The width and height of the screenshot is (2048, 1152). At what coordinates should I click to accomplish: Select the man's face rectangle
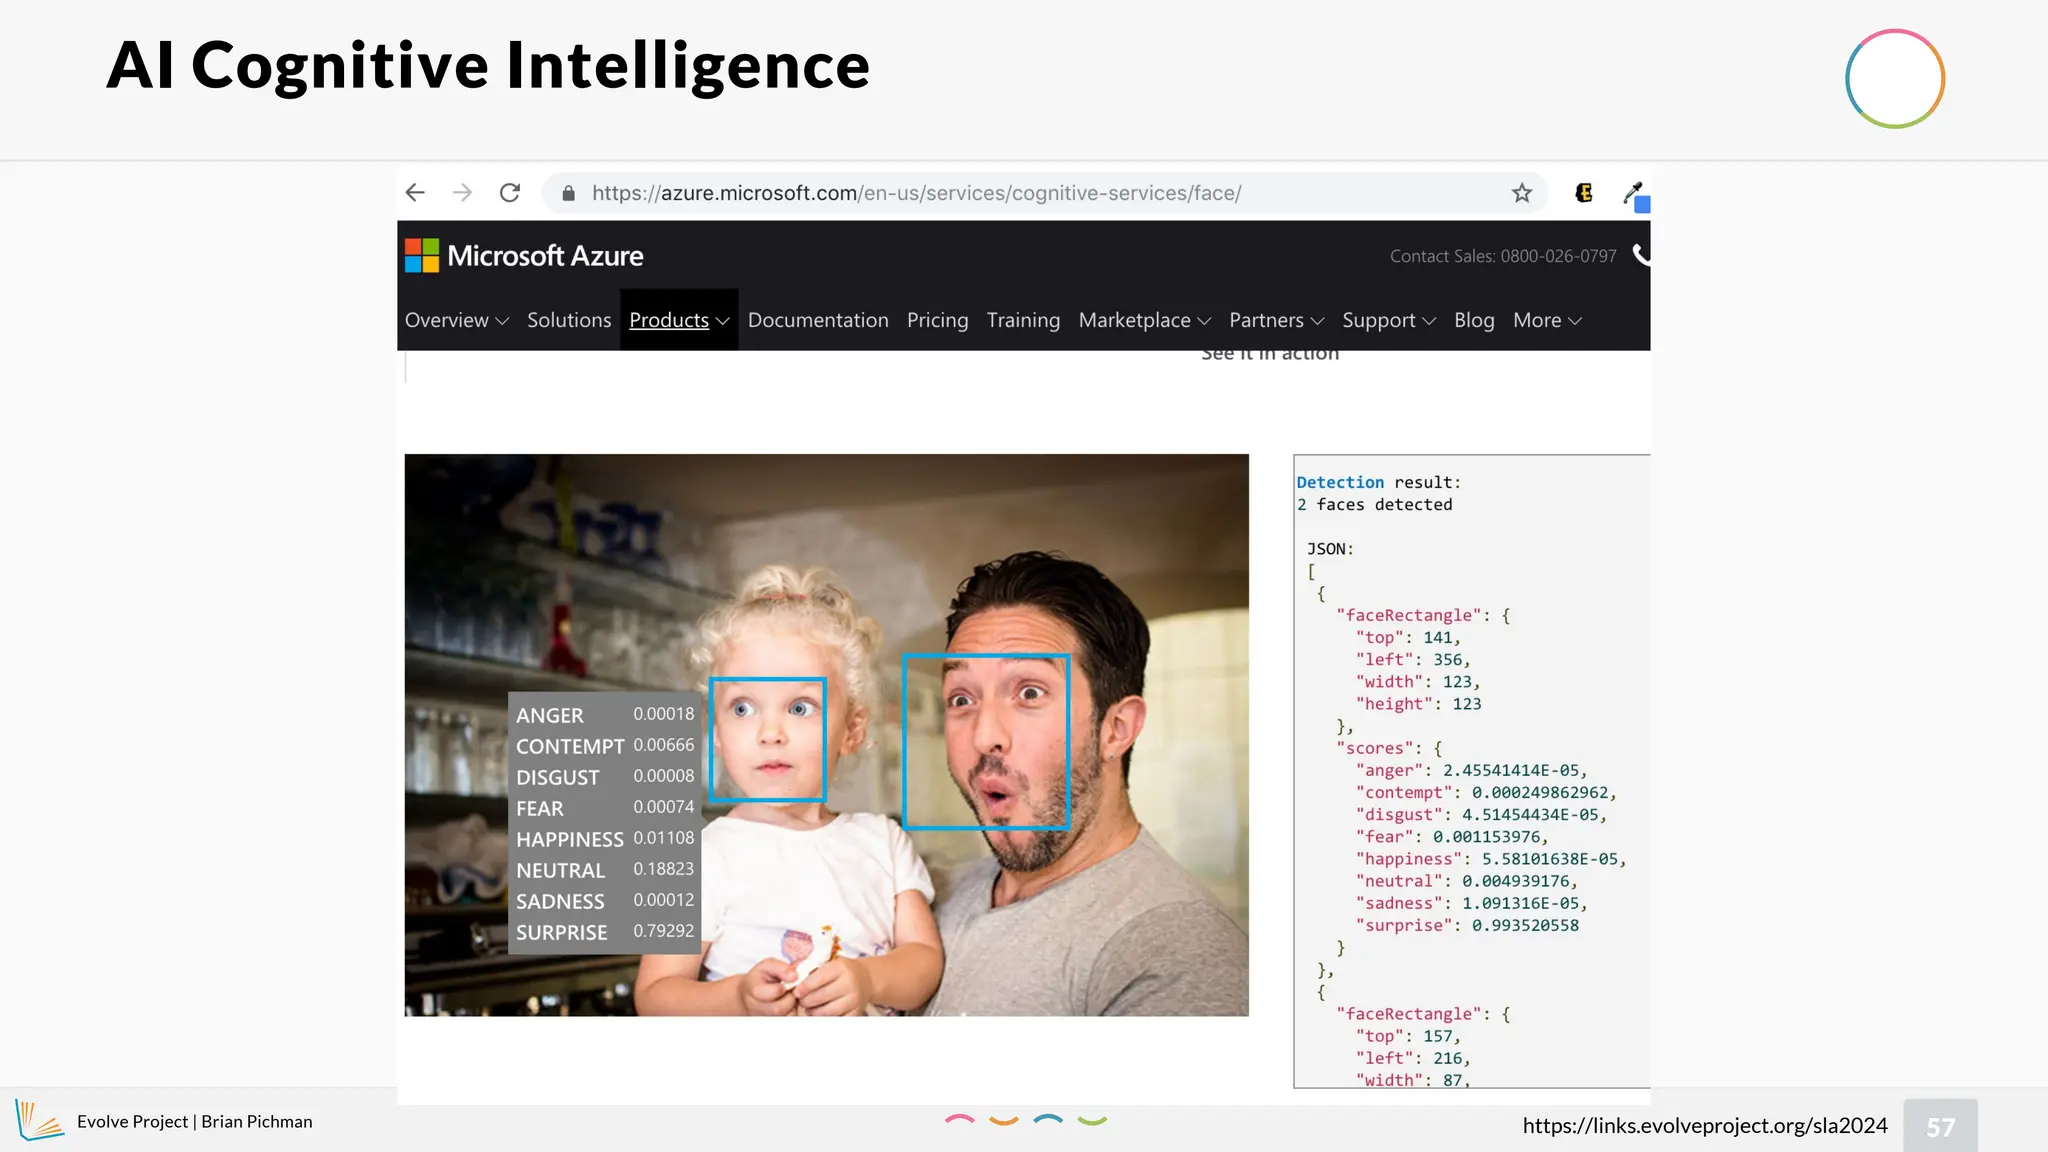[986, 742]
